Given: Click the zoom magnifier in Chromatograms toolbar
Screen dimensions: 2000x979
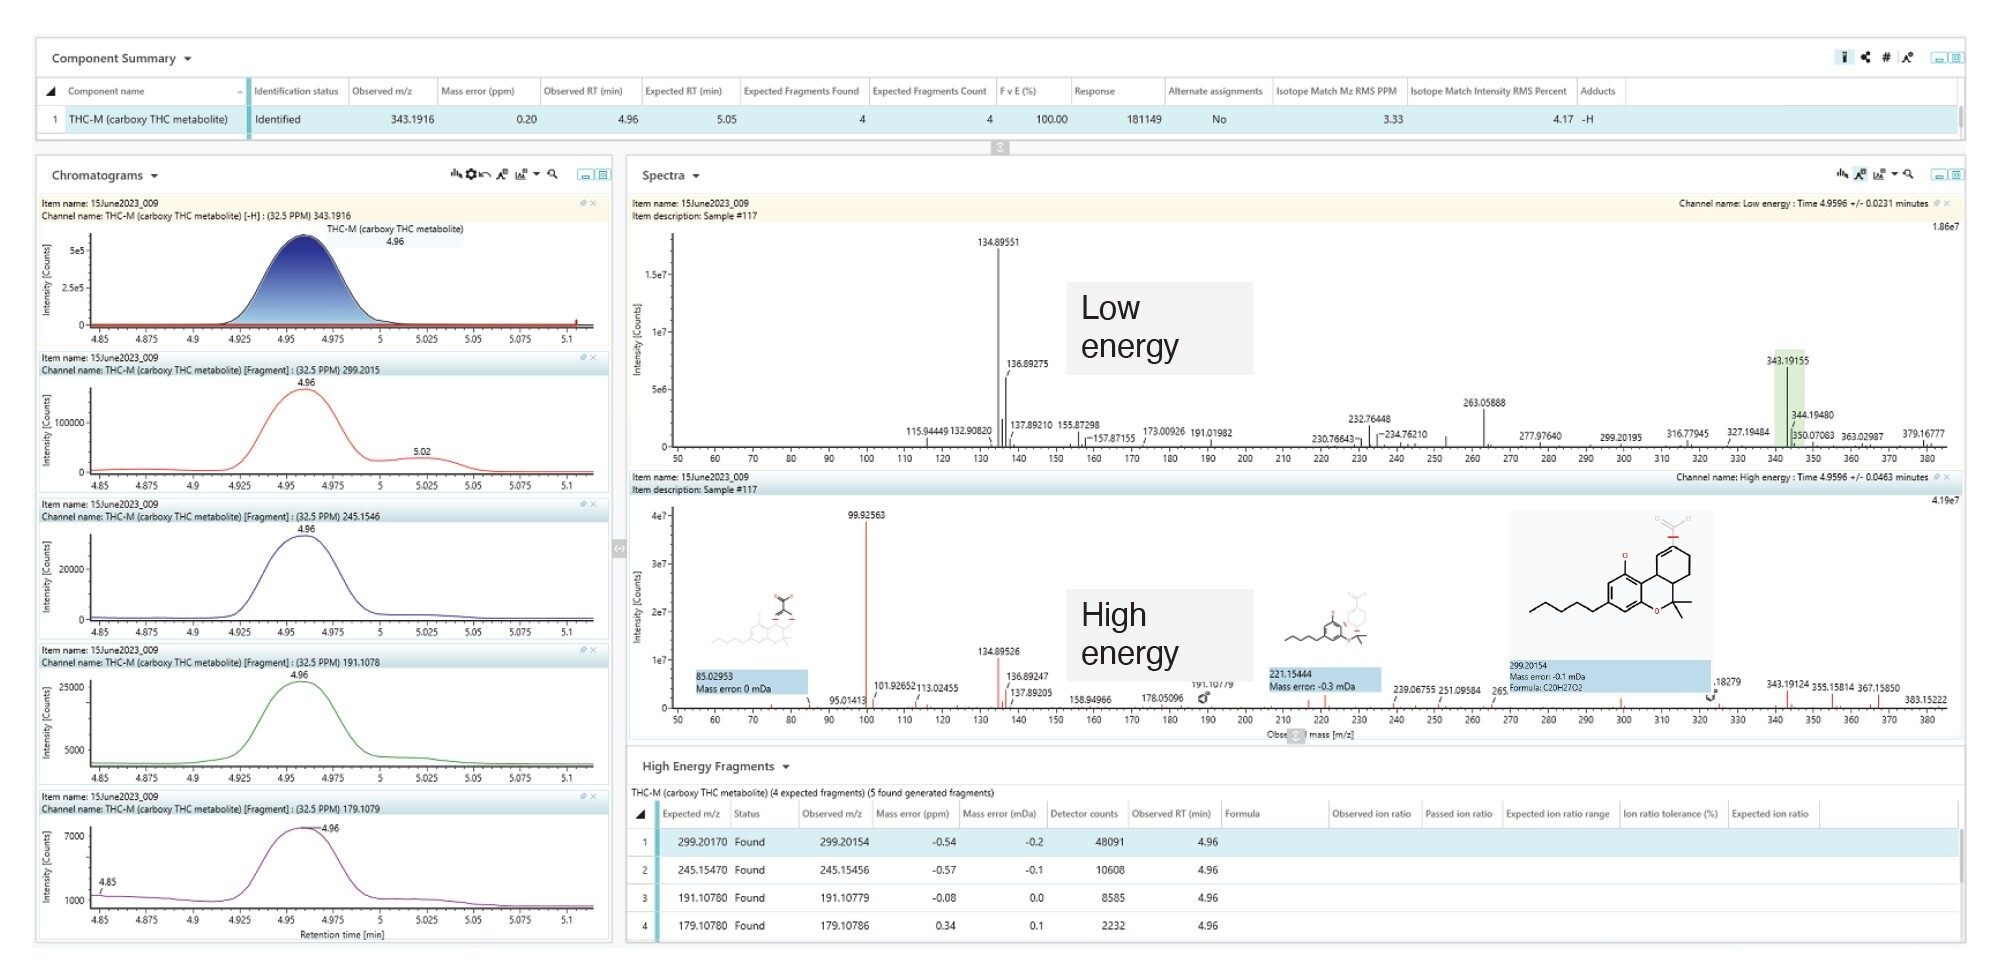Looking at the screenshot, I should tap(553, 174).
